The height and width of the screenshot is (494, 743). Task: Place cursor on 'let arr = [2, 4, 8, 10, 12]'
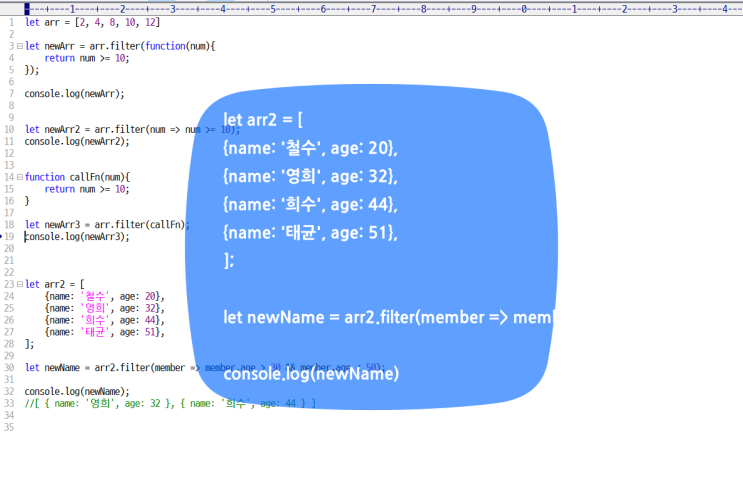92,21
